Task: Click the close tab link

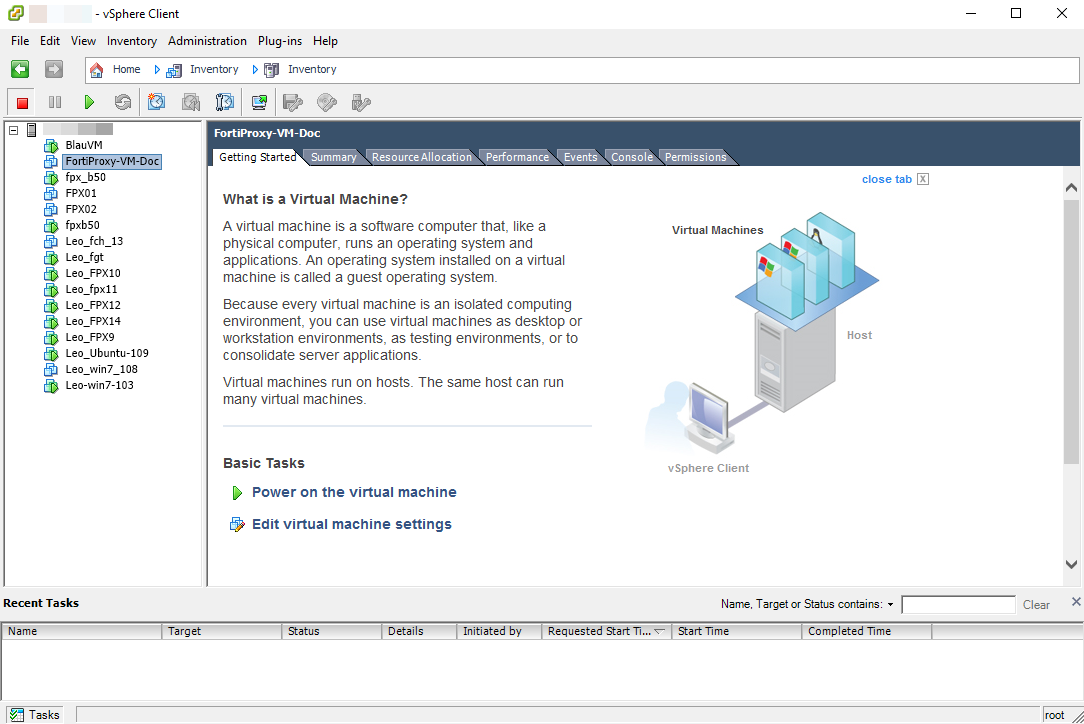Action: (x=886, y=179)
